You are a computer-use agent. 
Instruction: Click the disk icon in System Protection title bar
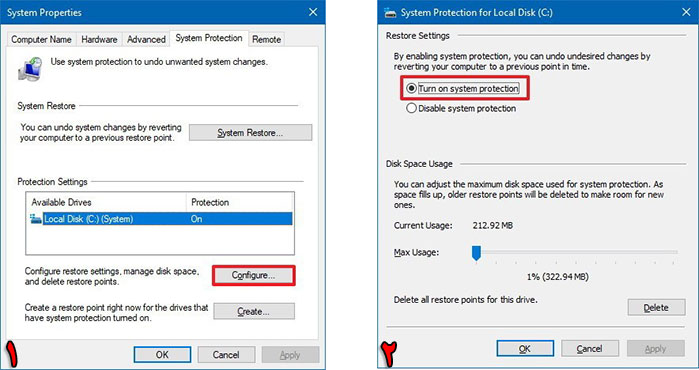[x=390, y=12]
